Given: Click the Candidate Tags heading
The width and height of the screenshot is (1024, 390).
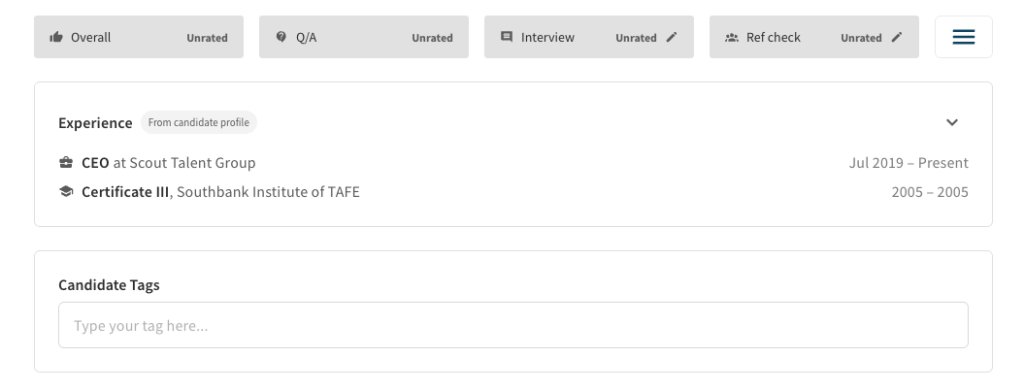Looking at the screenshot, I should tap(109, 285).
